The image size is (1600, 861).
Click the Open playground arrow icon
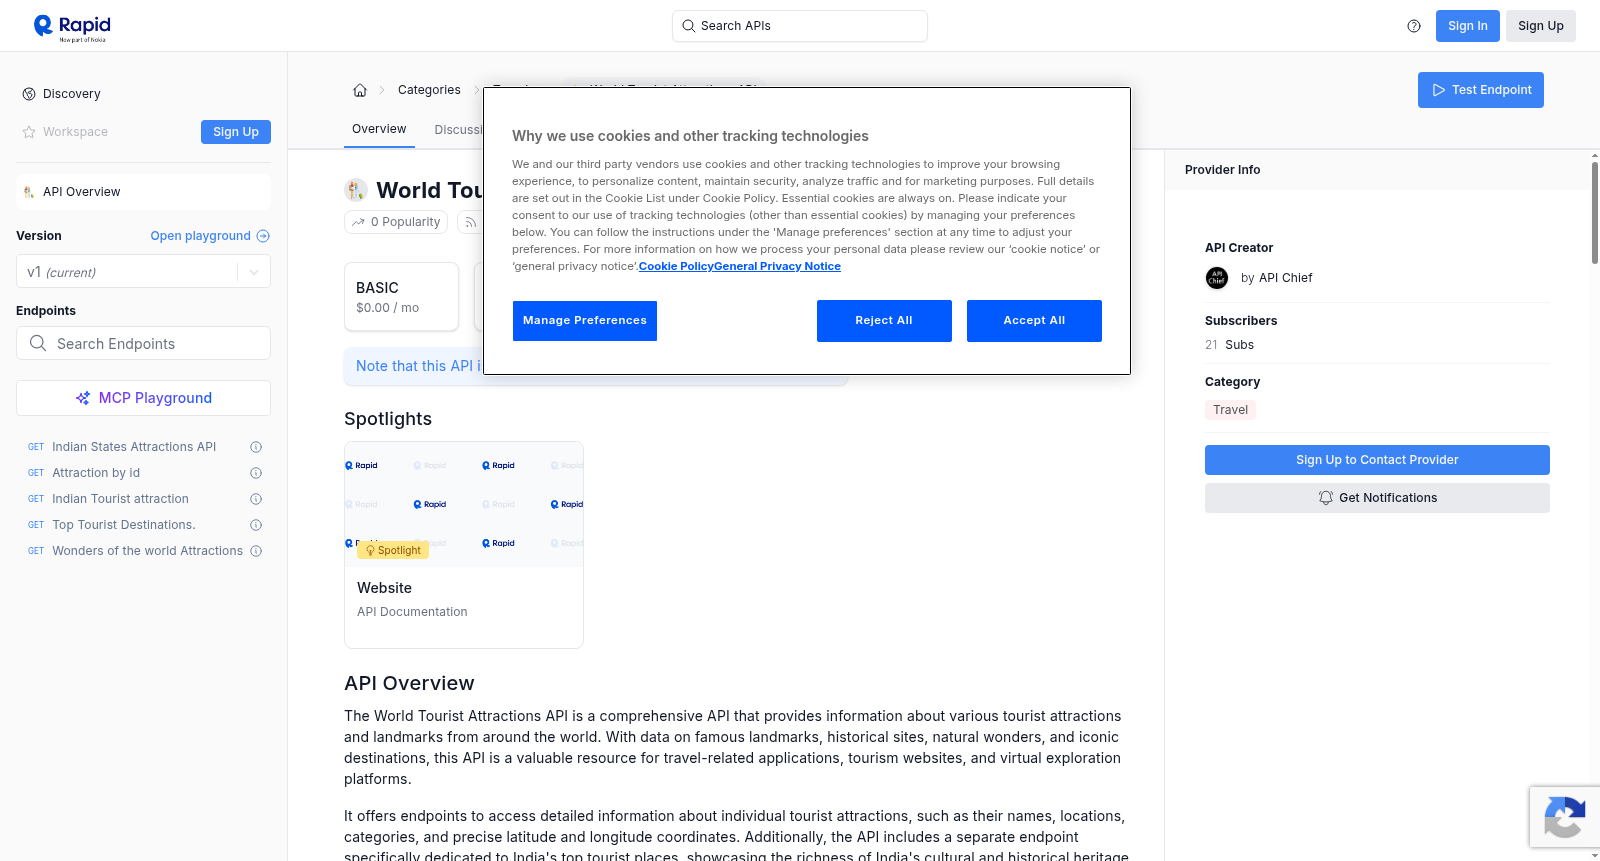point(263,236)
